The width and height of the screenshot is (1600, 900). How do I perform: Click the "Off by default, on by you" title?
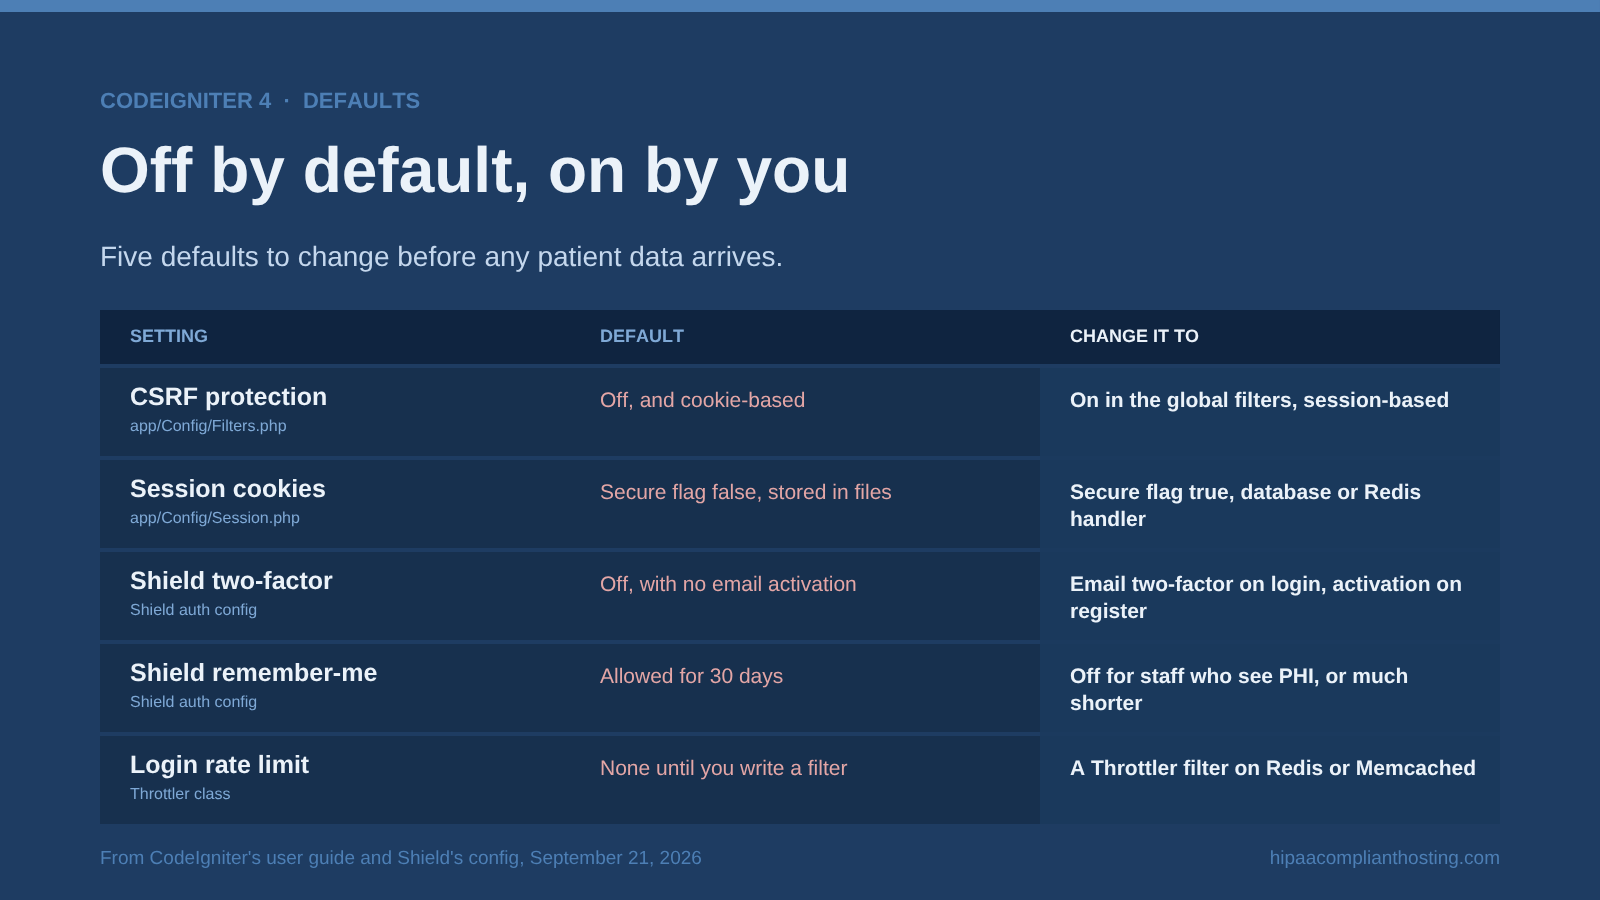[x=474, y=171]
